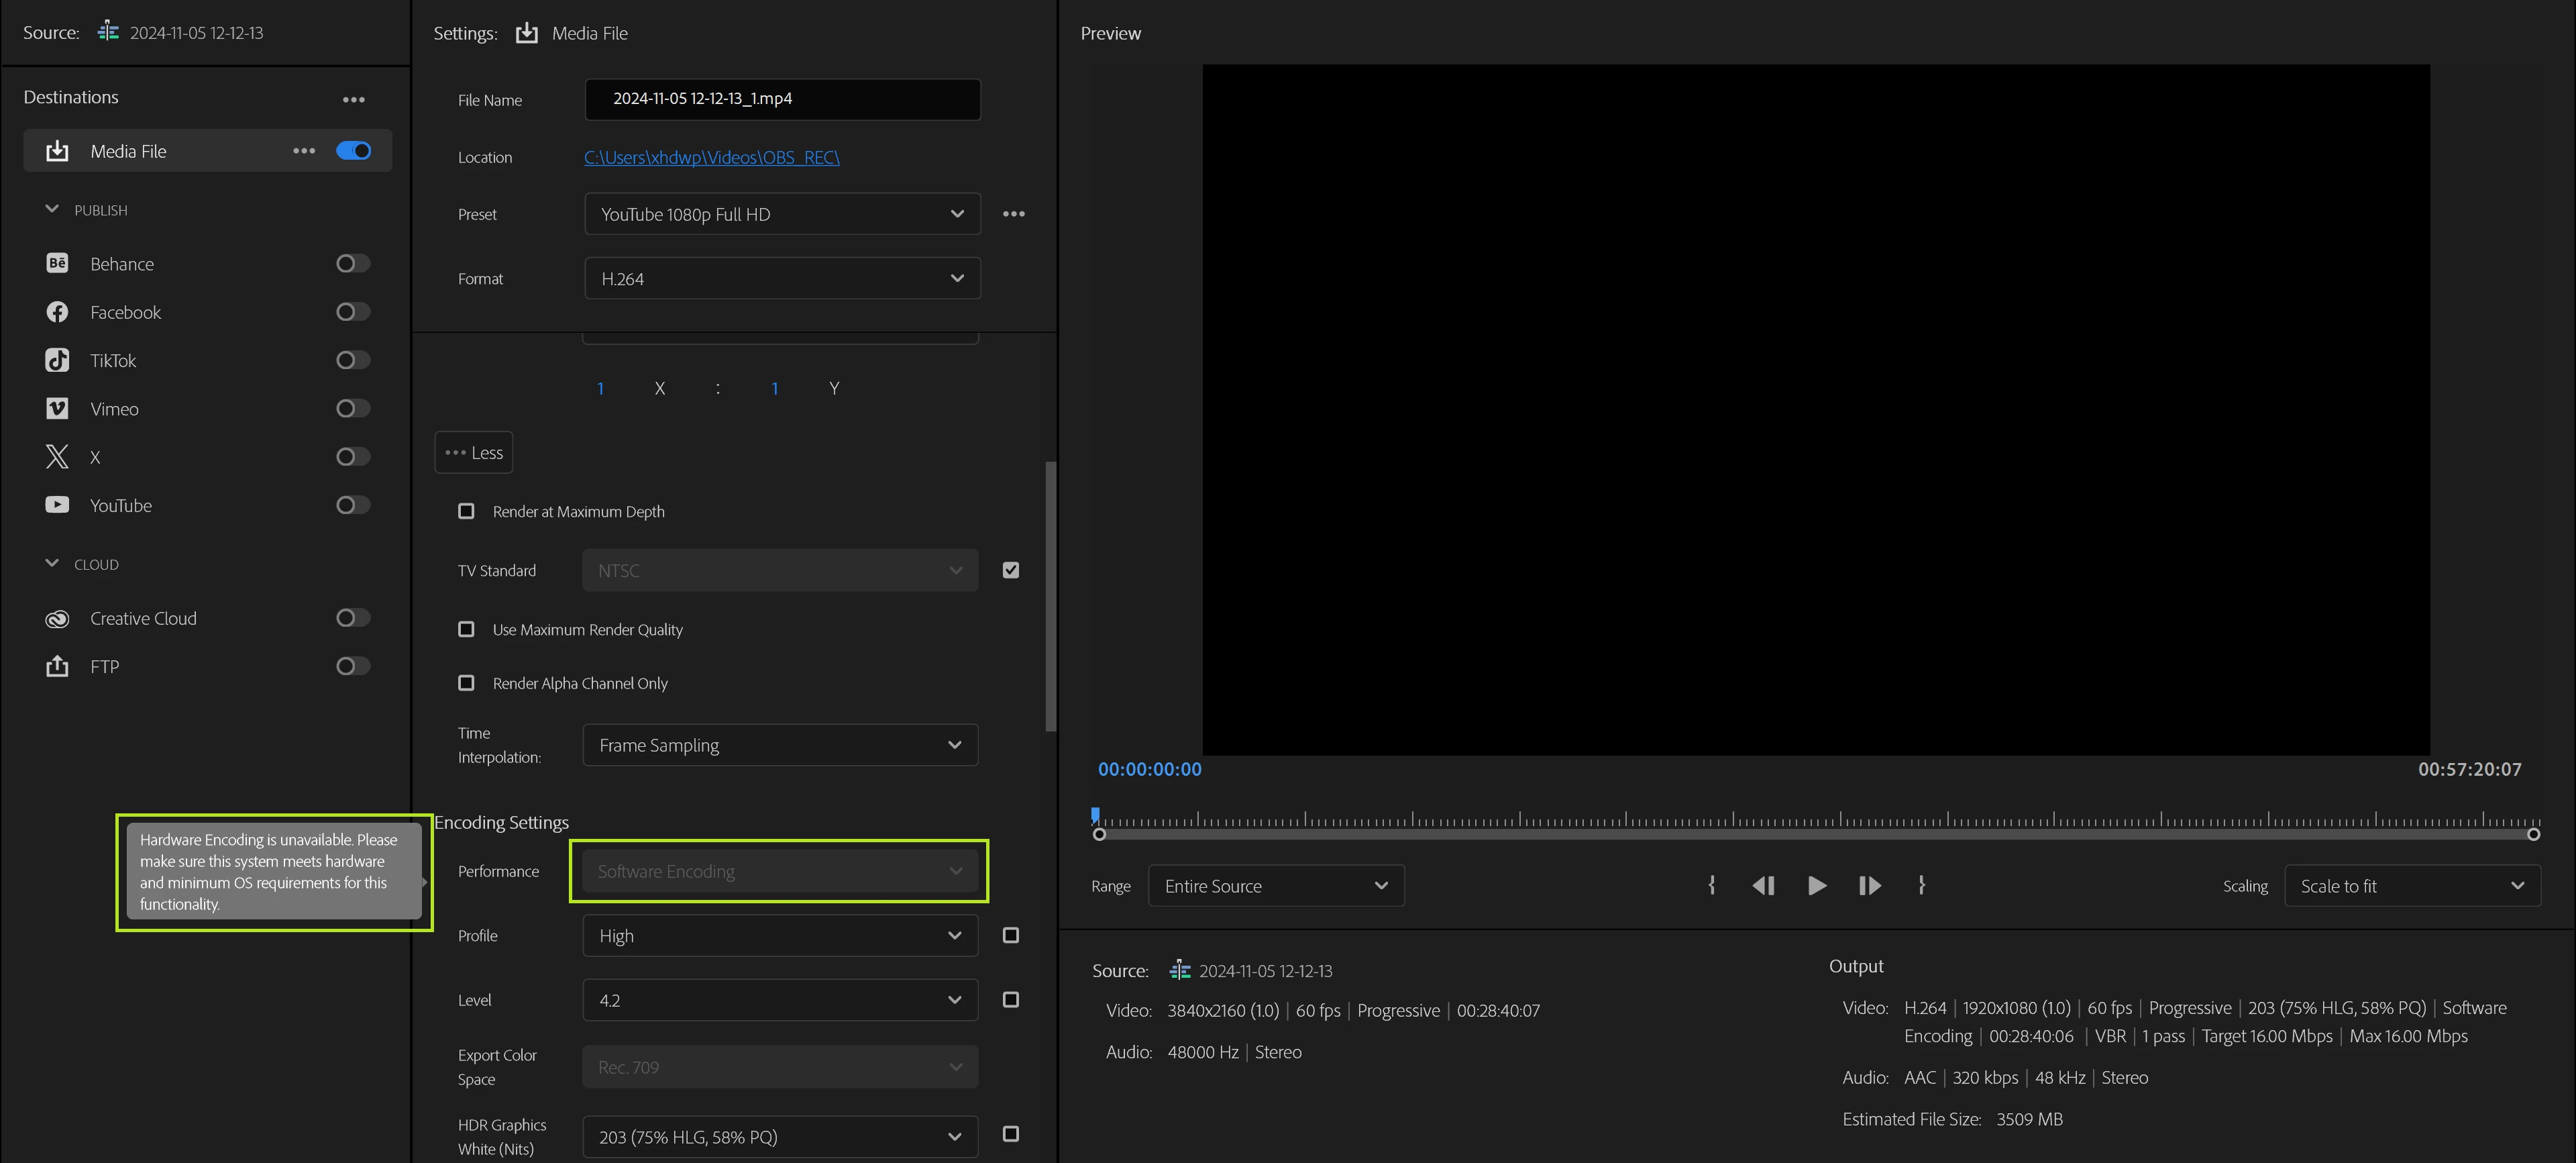Viewport: 2576px width, 1163px height.
Task: Click the Play button in preview
Action: point(1816,886)
